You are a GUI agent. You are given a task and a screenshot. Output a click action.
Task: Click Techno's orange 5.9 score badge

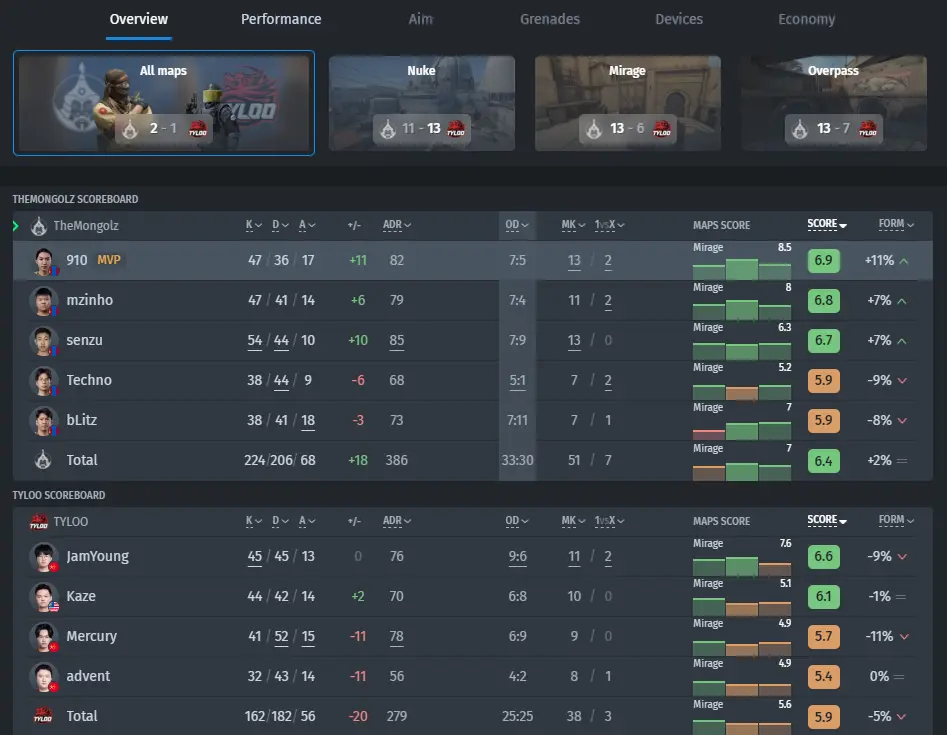coord(823,380)
